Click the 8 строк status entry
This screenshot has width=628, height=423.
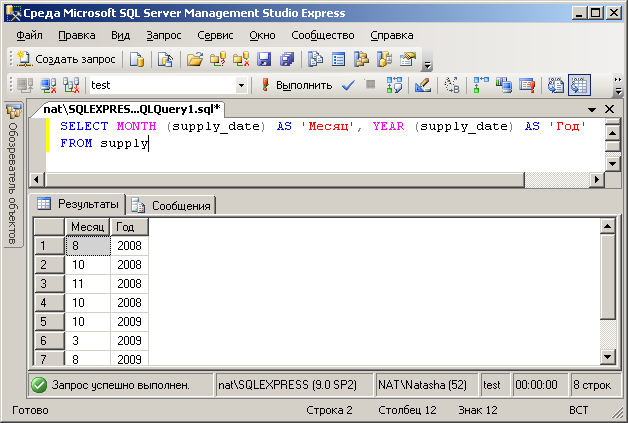[x=595, y=385]
